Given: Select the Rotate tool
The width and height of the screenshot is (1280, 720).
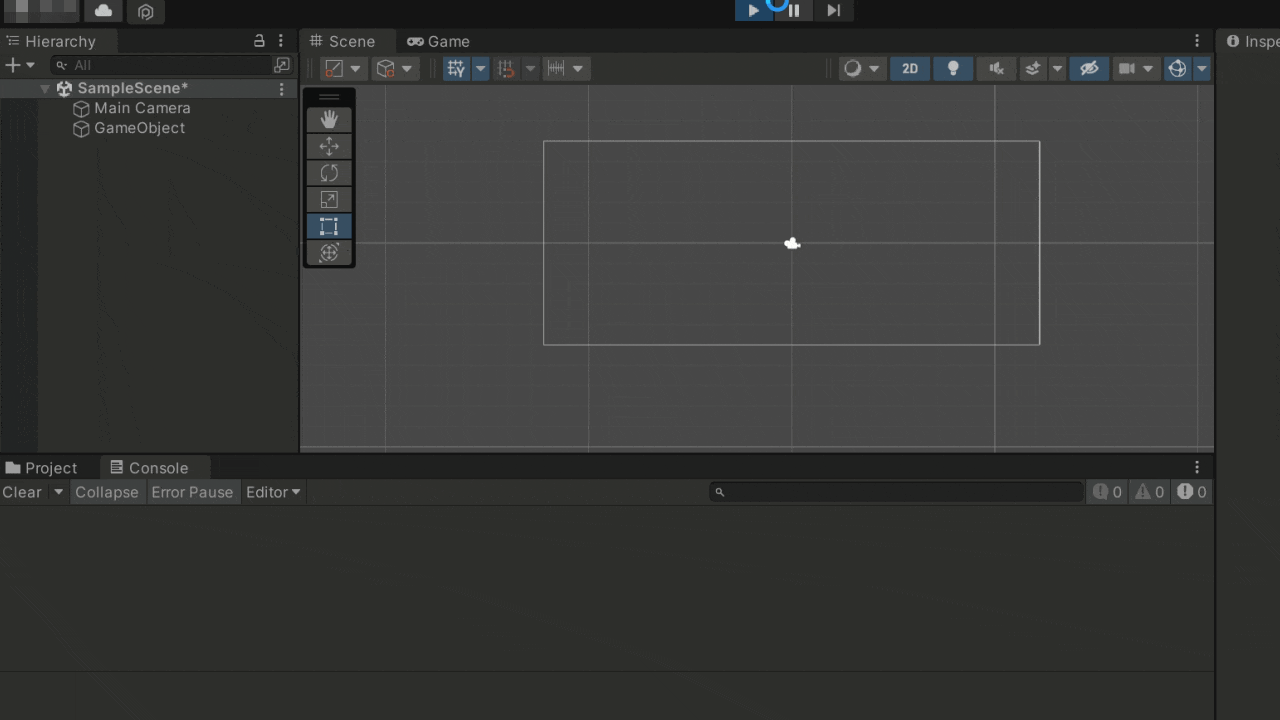Looking at the screenshot, I should [329, 172].
